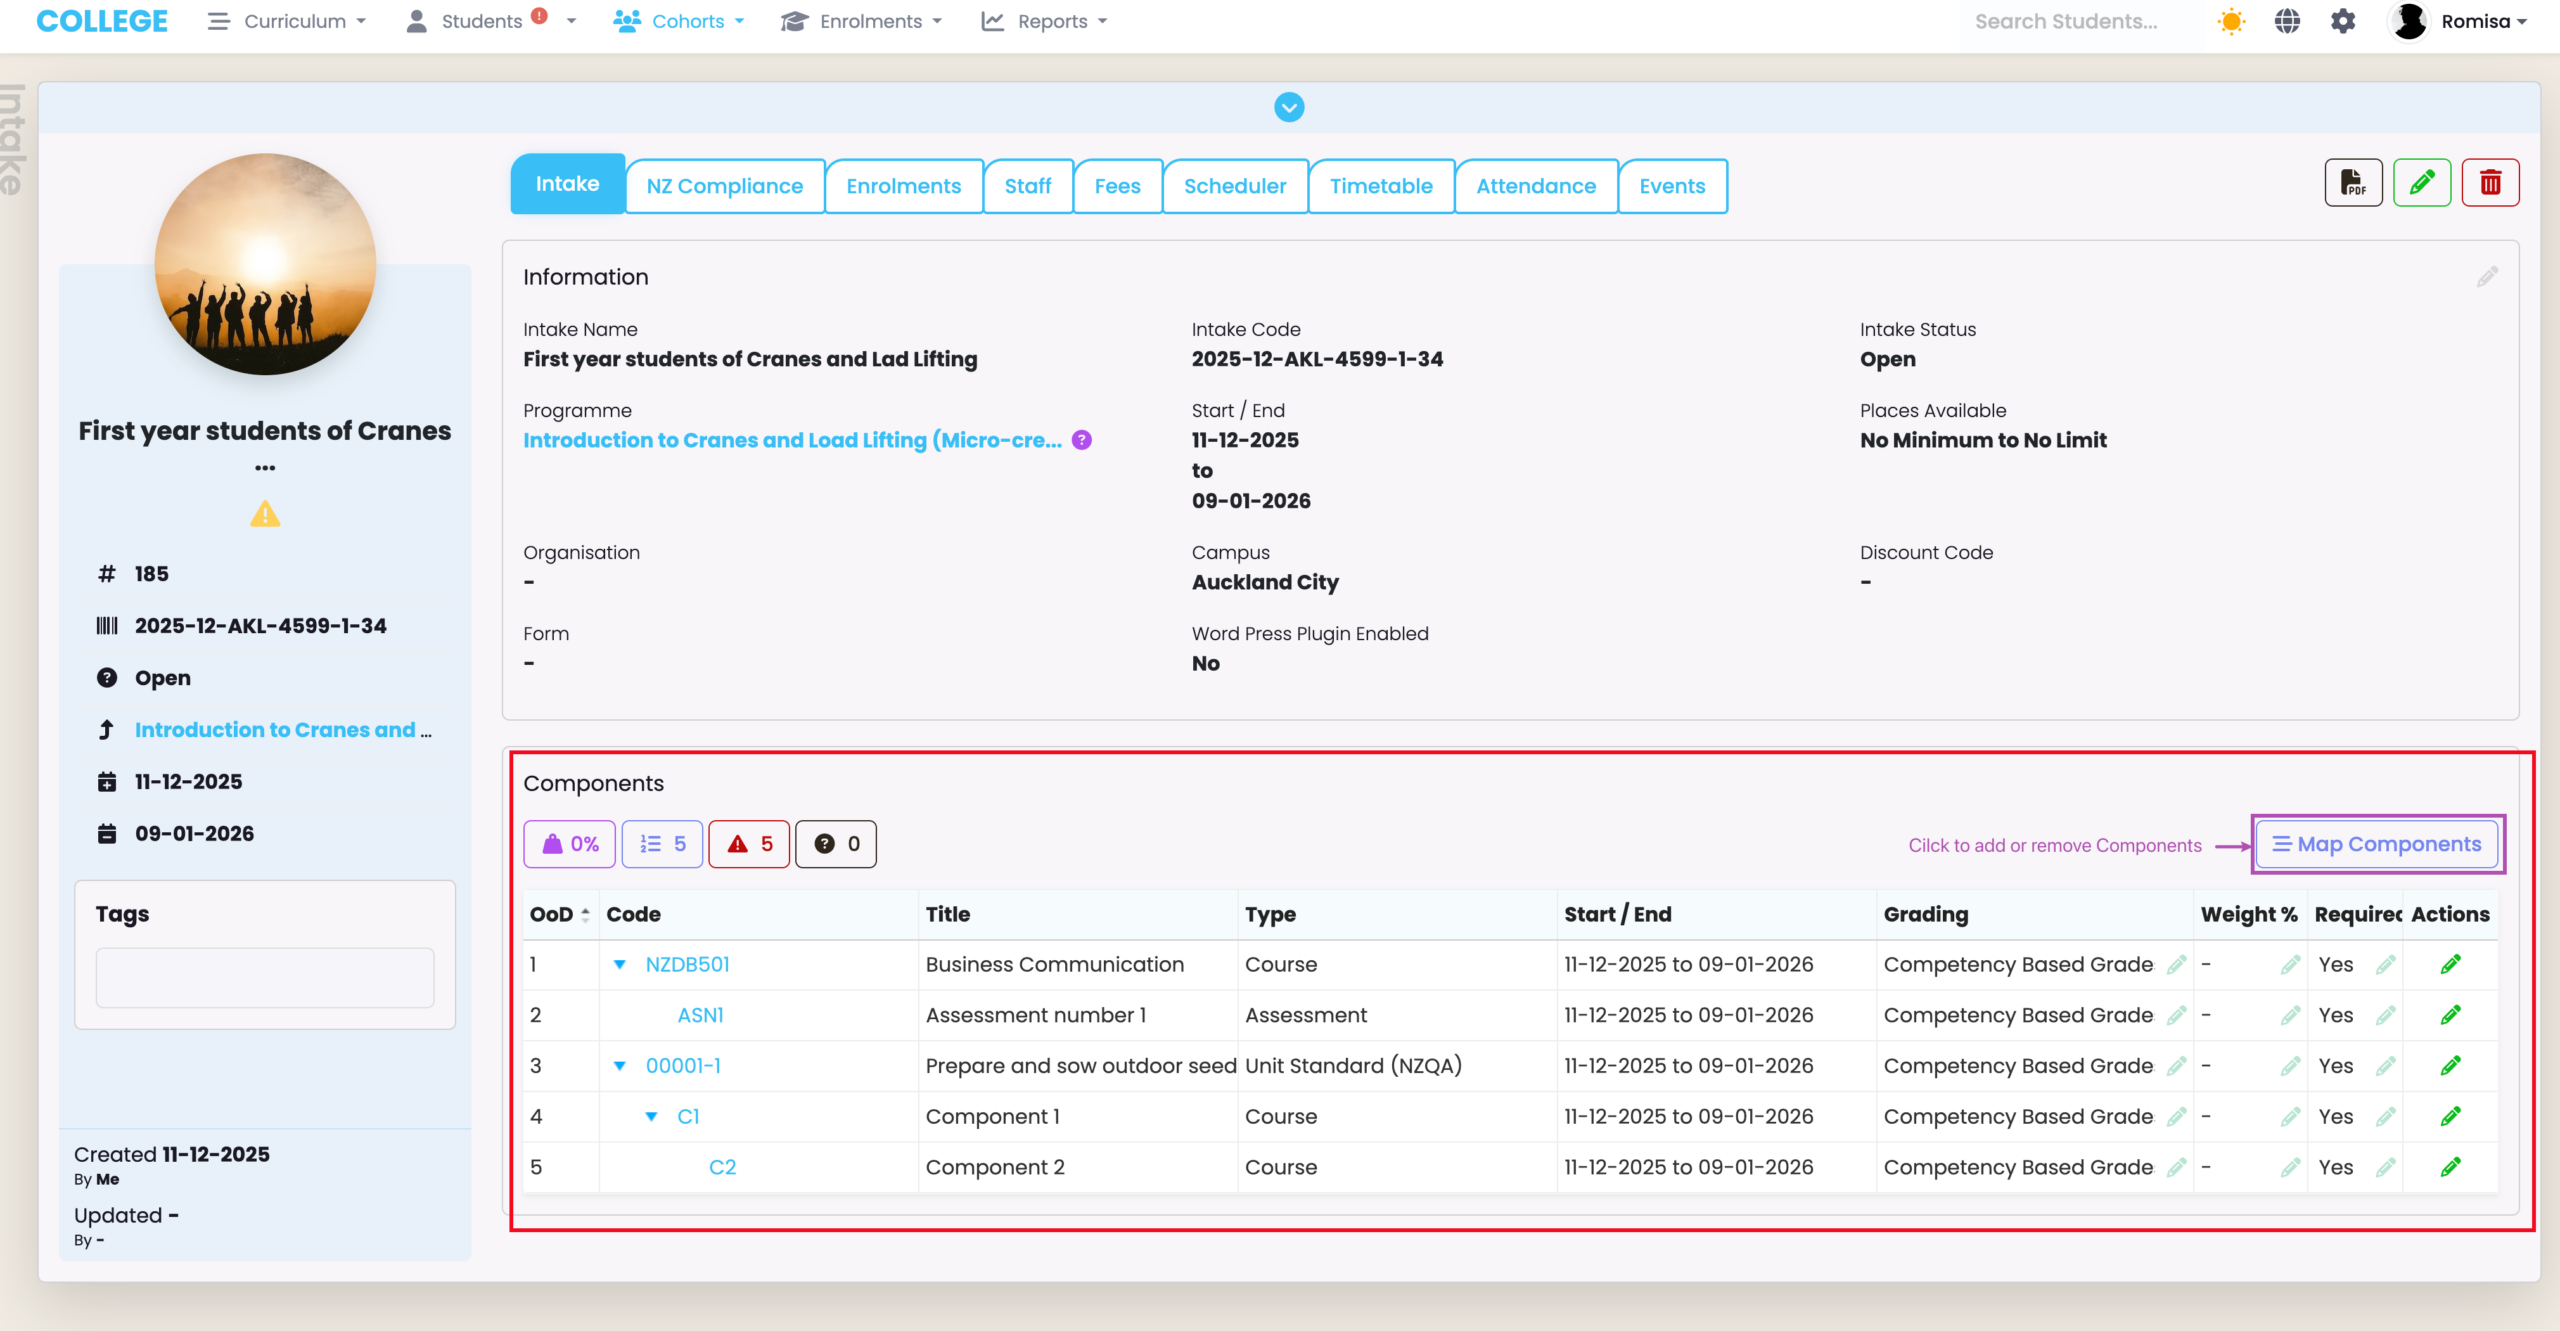Open the globe language icon
This screenshot has height=1331, width=2560.
click(2287, 22)
